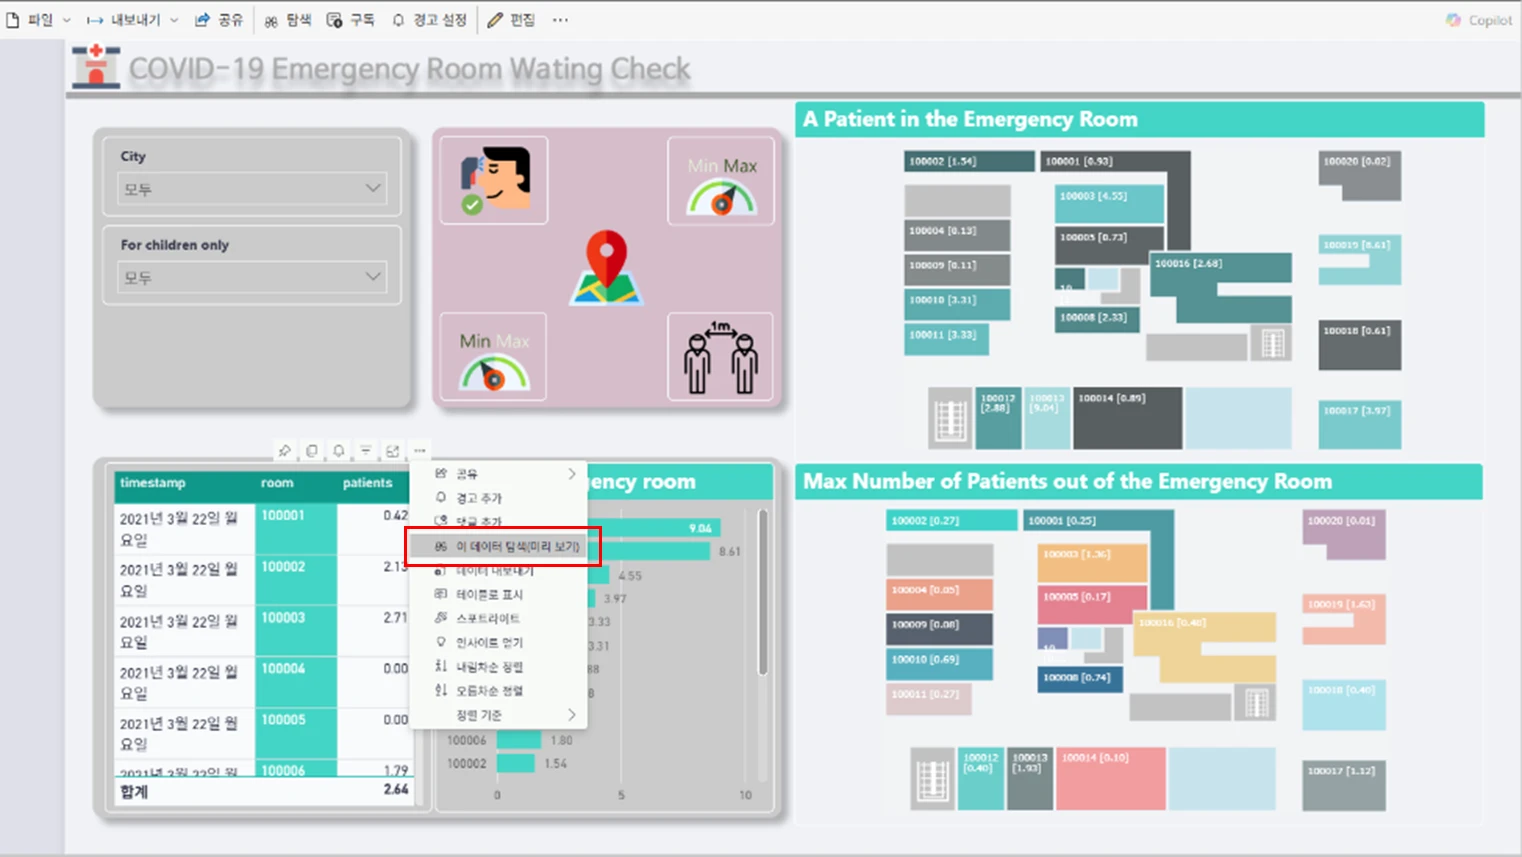Open the City dropdown
Screen dimensions: 1522x857
(x=252, y=189)
